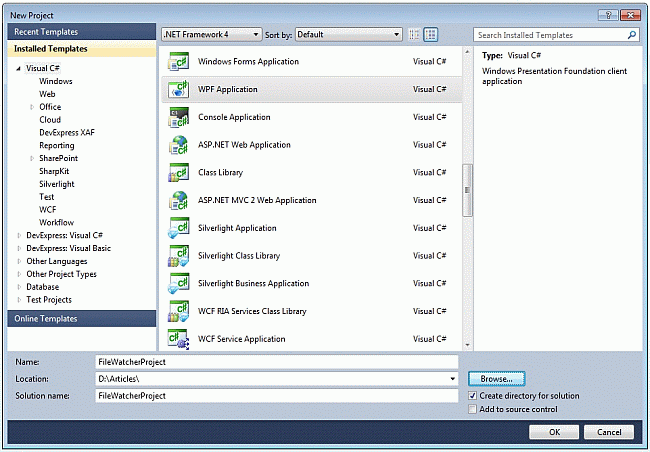Select ASP.NET MVC 2 Web Application icon
Screen dimensions: 650x452
point(179,200)
